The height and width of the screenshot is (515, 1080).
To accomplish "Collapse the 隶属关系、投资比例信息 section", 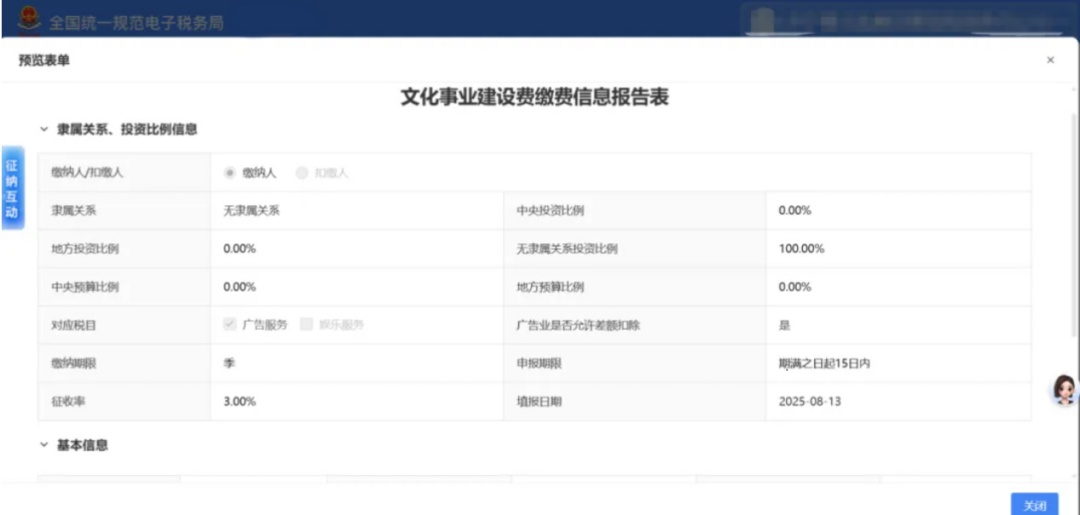I will (43, 129).
